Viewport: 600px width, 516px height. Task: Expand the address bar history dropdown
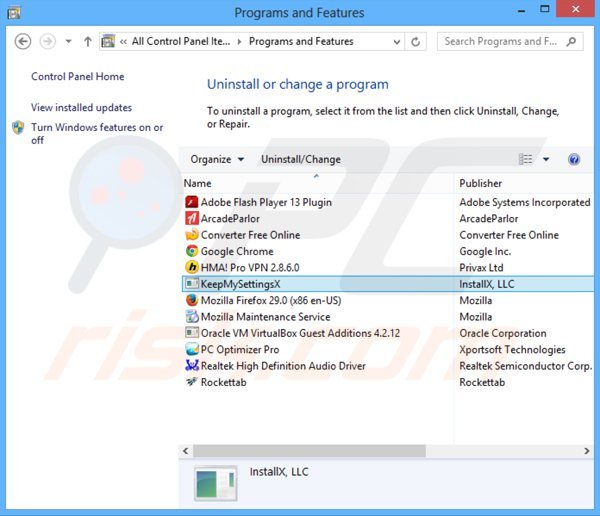coord(397,42)
